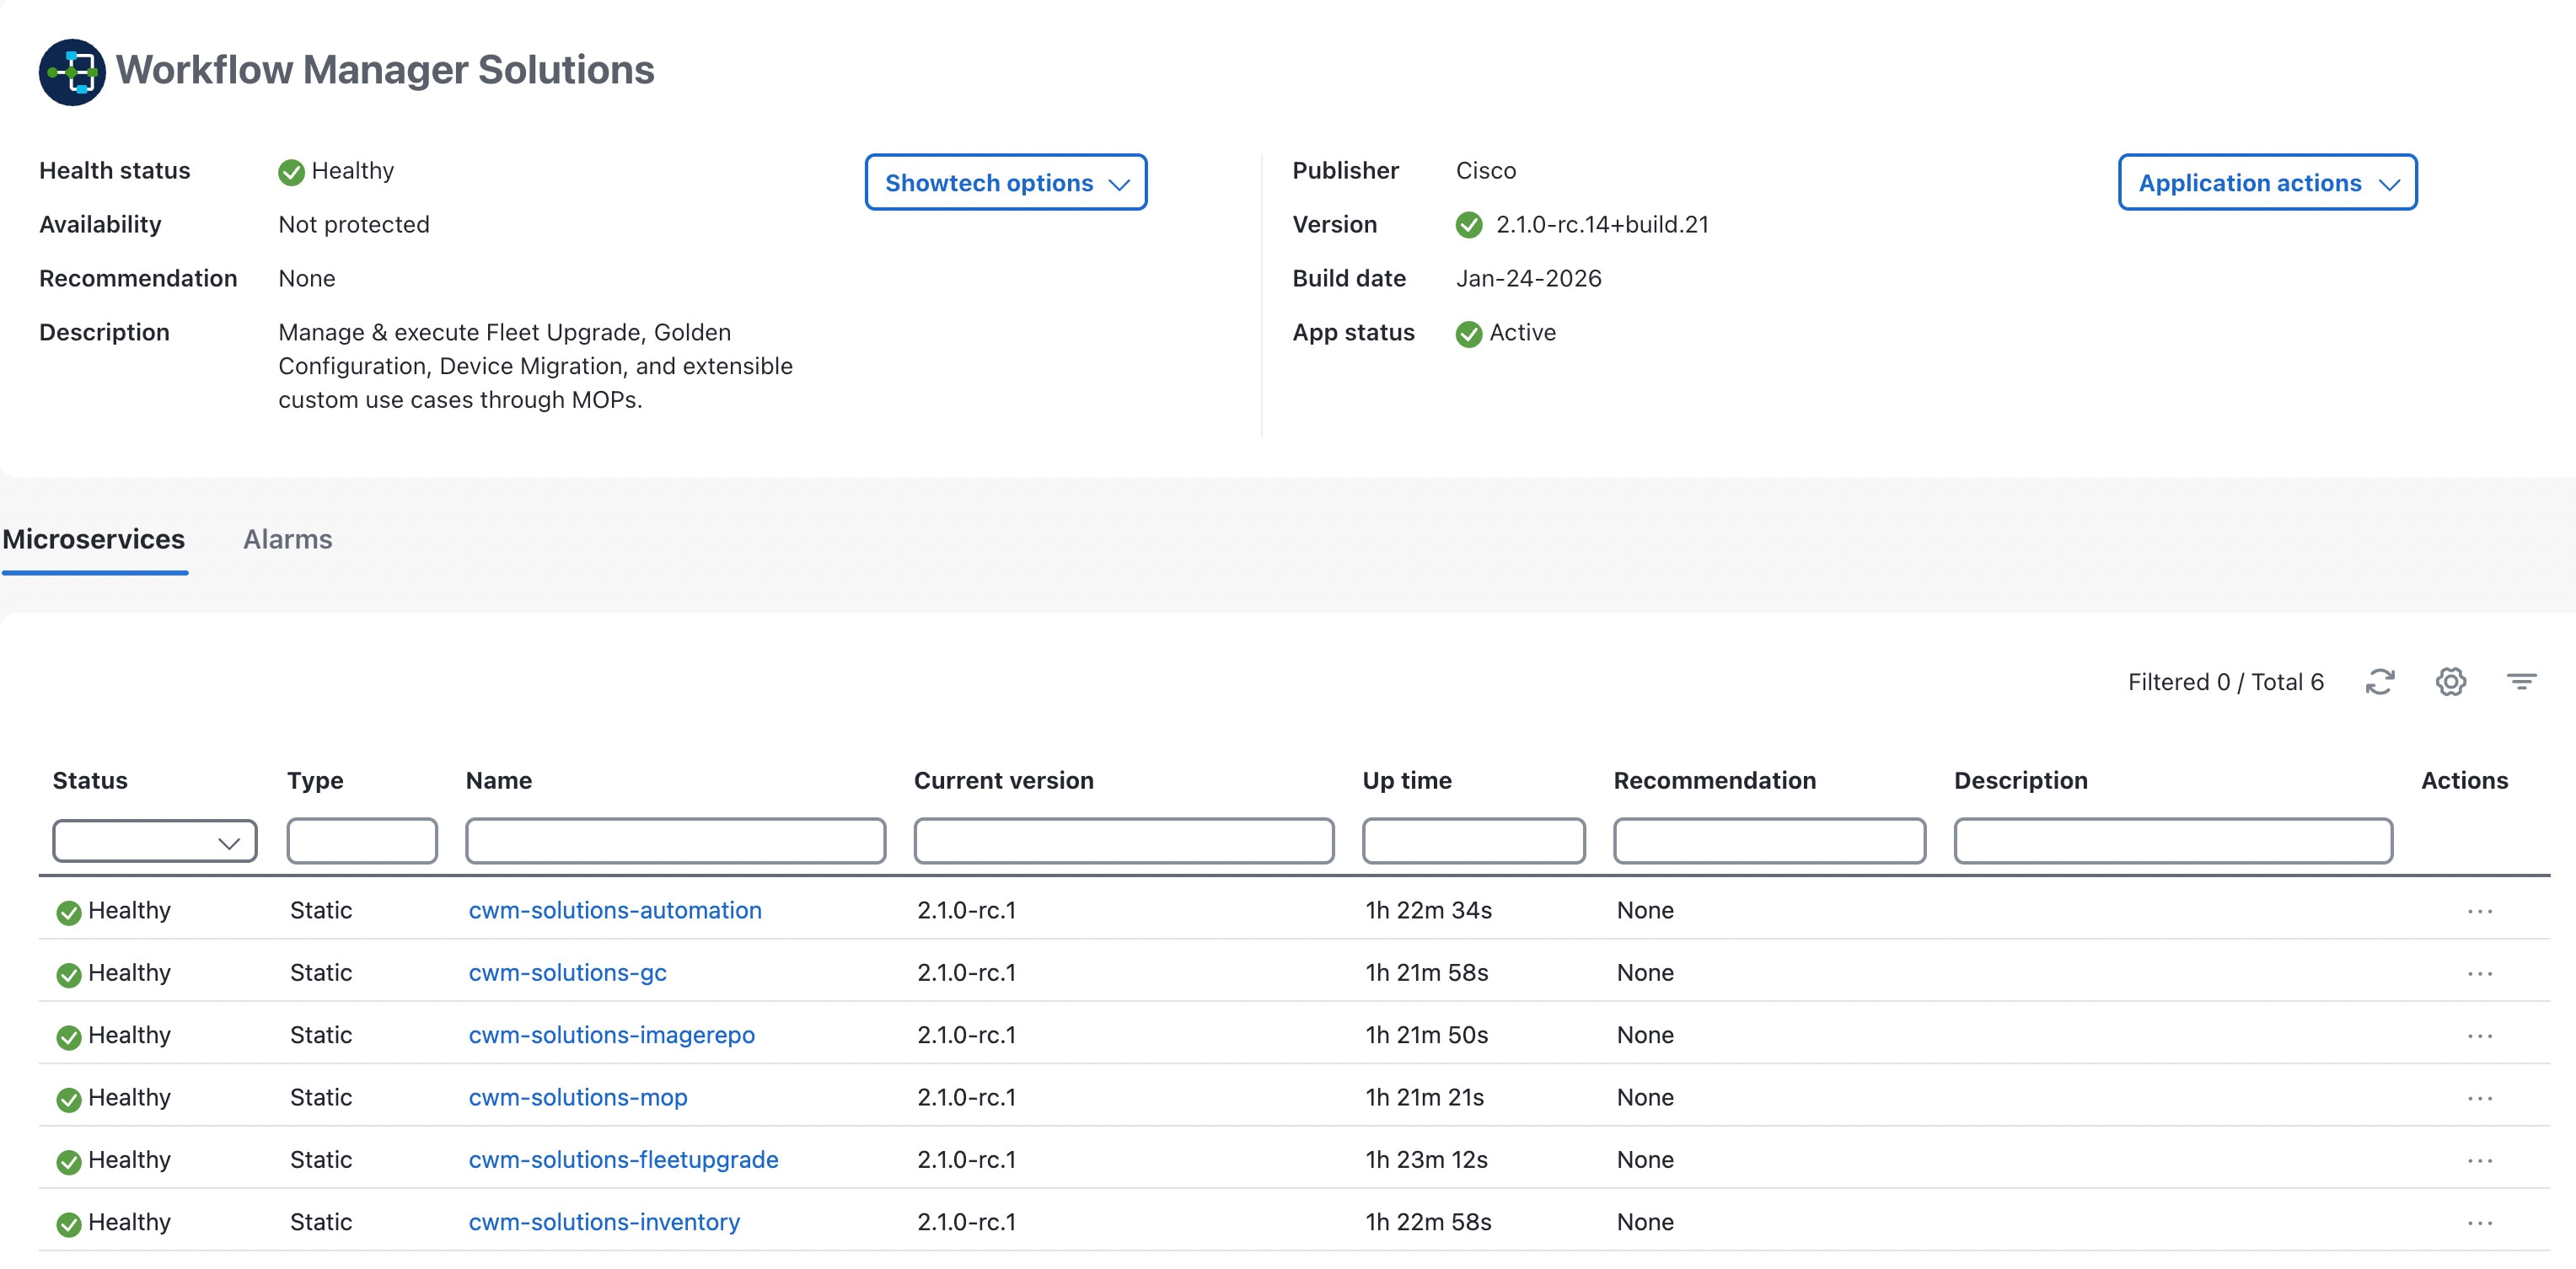The width and height of the screenshot is (2576, 1269).
Task: Open the cwm-solutions-fleetupgrade link
Action: 623,1160
